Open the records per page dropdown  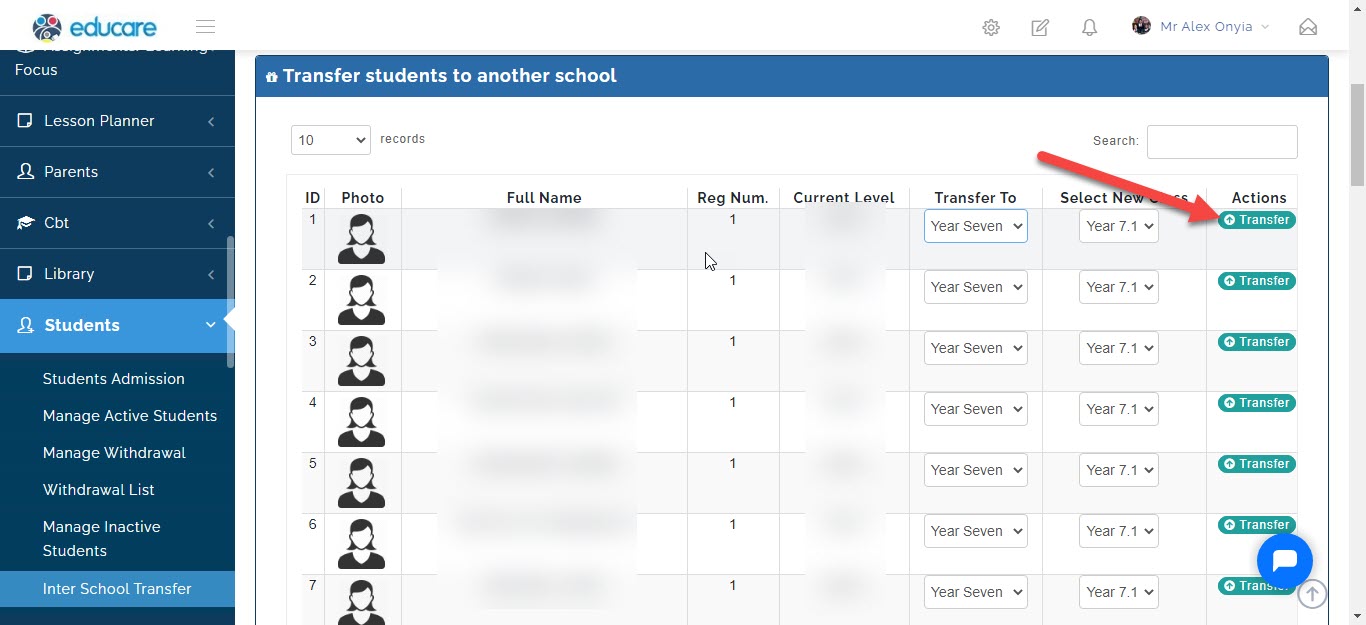[x=331, y=140]
